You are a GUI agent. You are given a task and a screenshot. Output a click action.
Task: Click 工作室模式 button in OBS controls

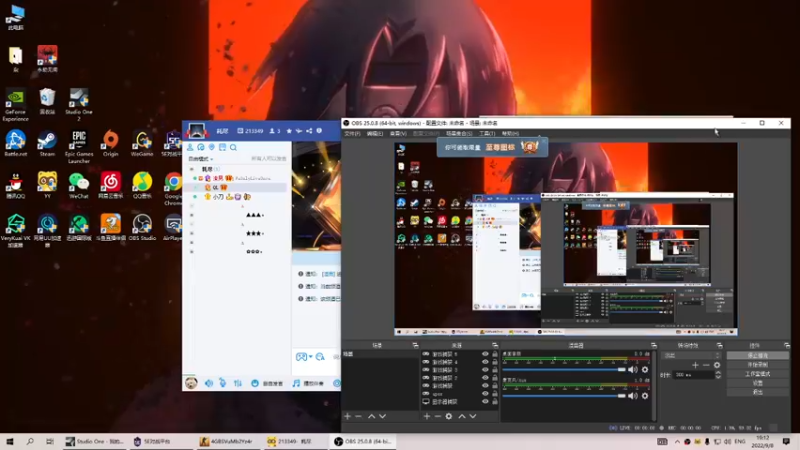(x=758, y=374)
